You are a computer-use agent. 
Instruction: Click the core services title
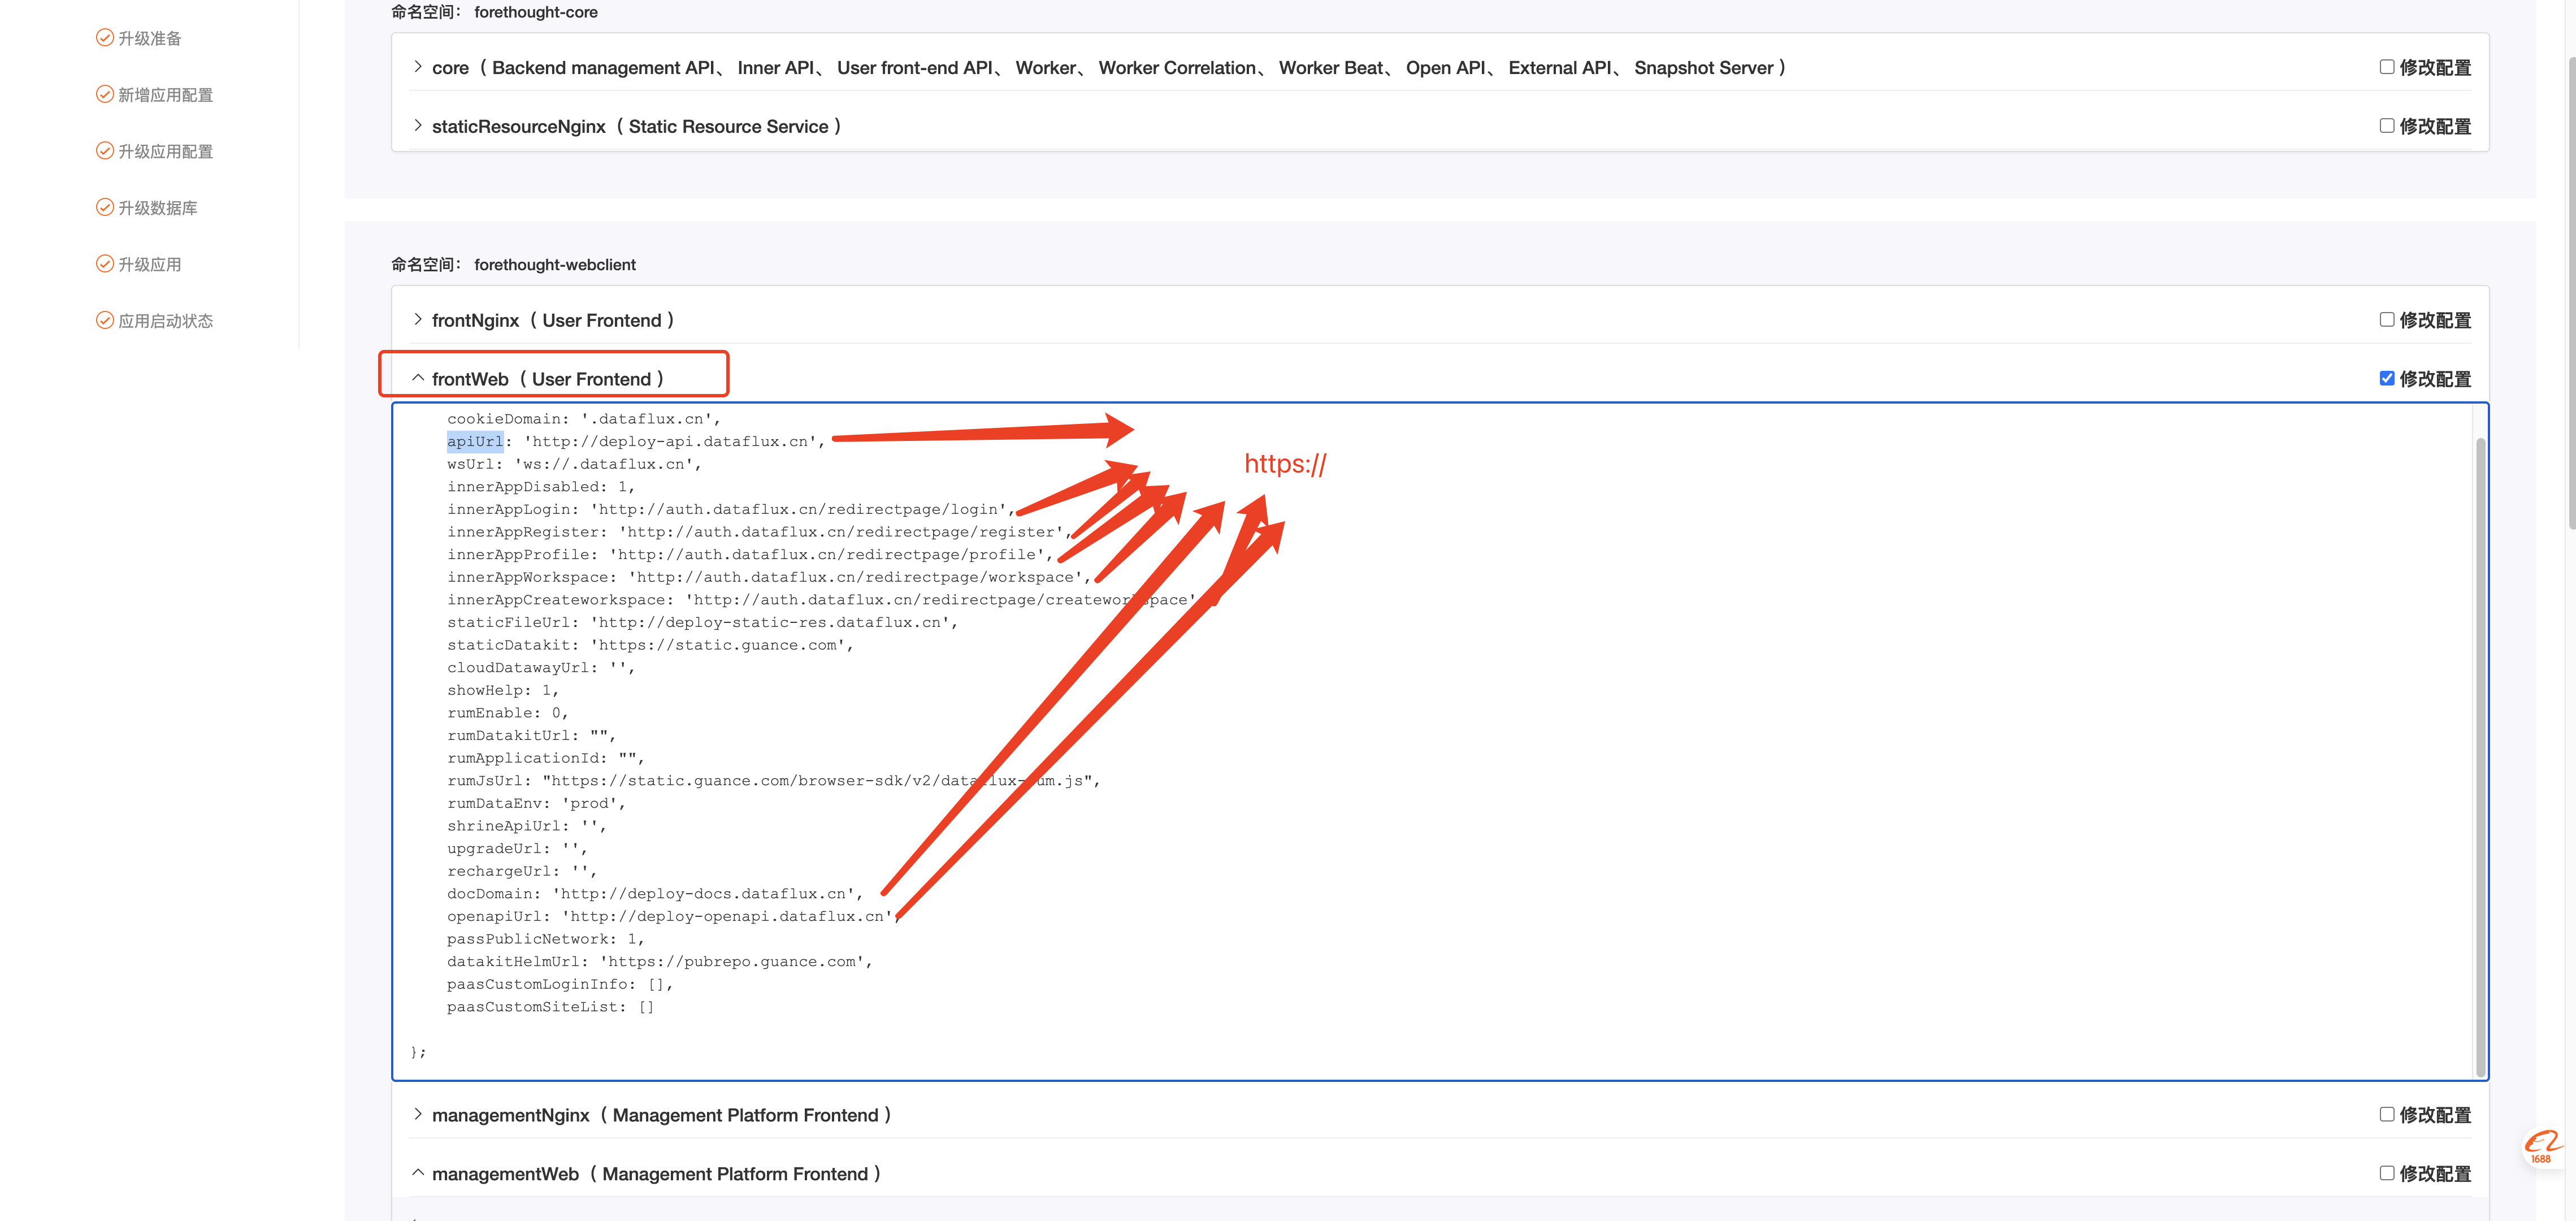(1109, 68)
